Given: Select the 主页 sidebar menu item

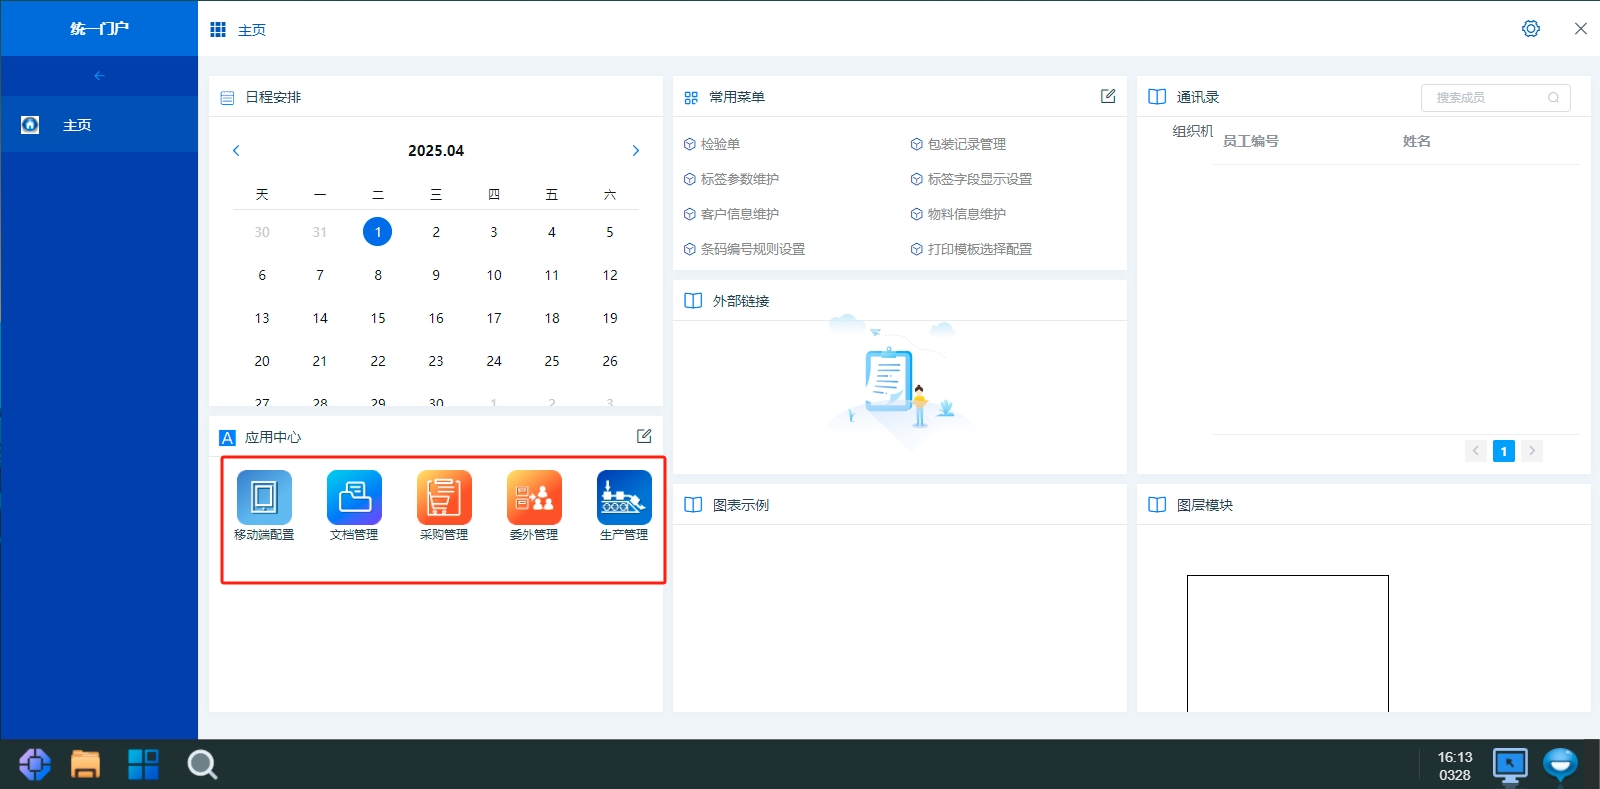Looking at the screenshot, I should coord(99,125).
